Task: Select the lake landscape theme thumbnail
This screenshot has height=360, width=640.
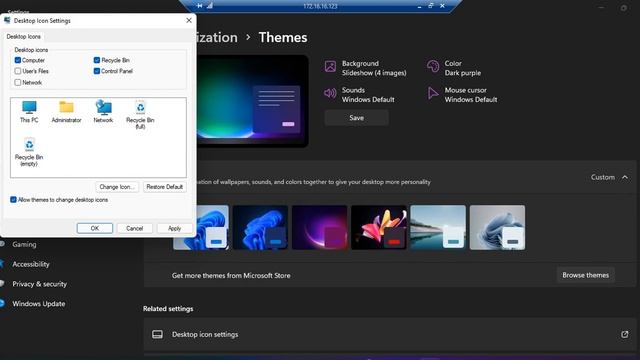Action: 438,227
